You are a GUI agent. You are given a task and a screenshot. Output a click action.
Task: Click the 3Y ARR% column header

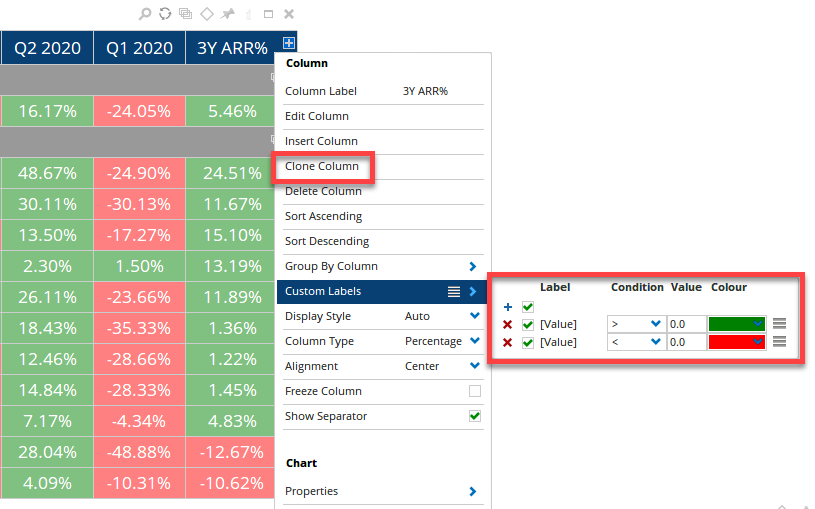232,48
